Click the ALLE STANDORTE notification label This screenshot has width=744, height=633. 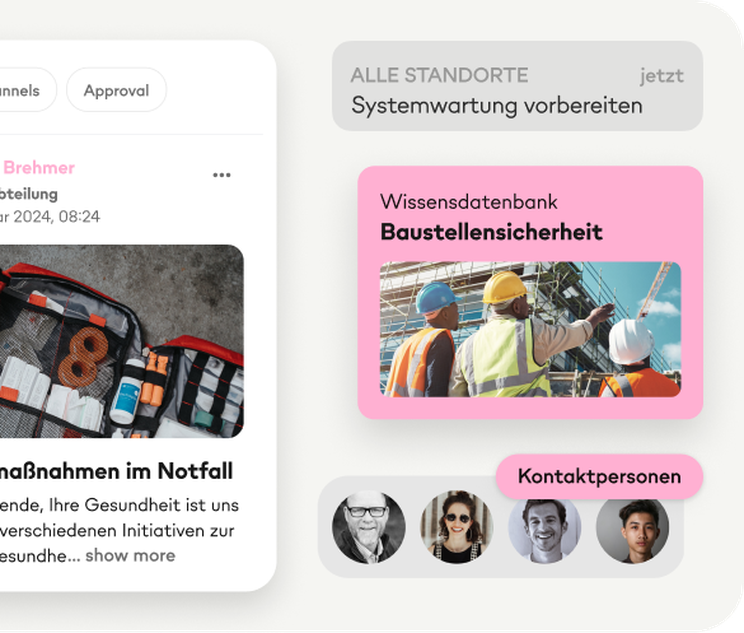439,75
